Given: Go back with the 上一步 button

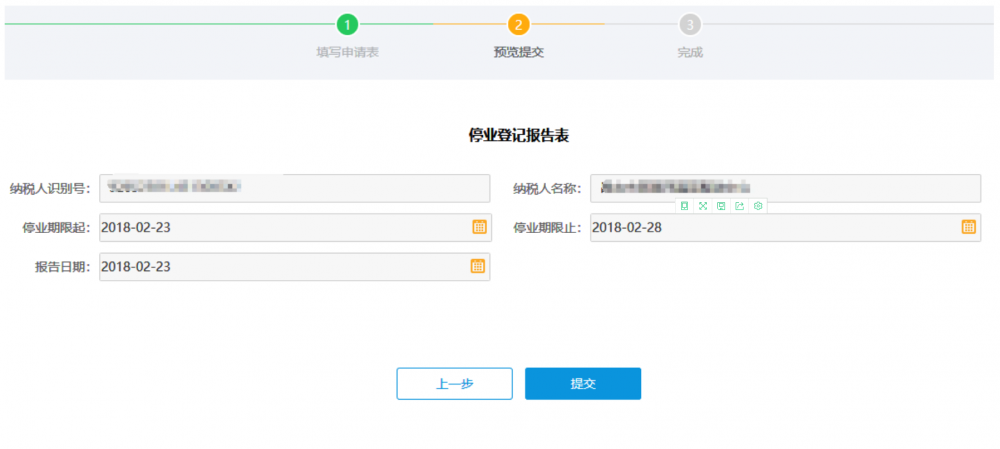Looking at the screenshot, I should point(454,384).
